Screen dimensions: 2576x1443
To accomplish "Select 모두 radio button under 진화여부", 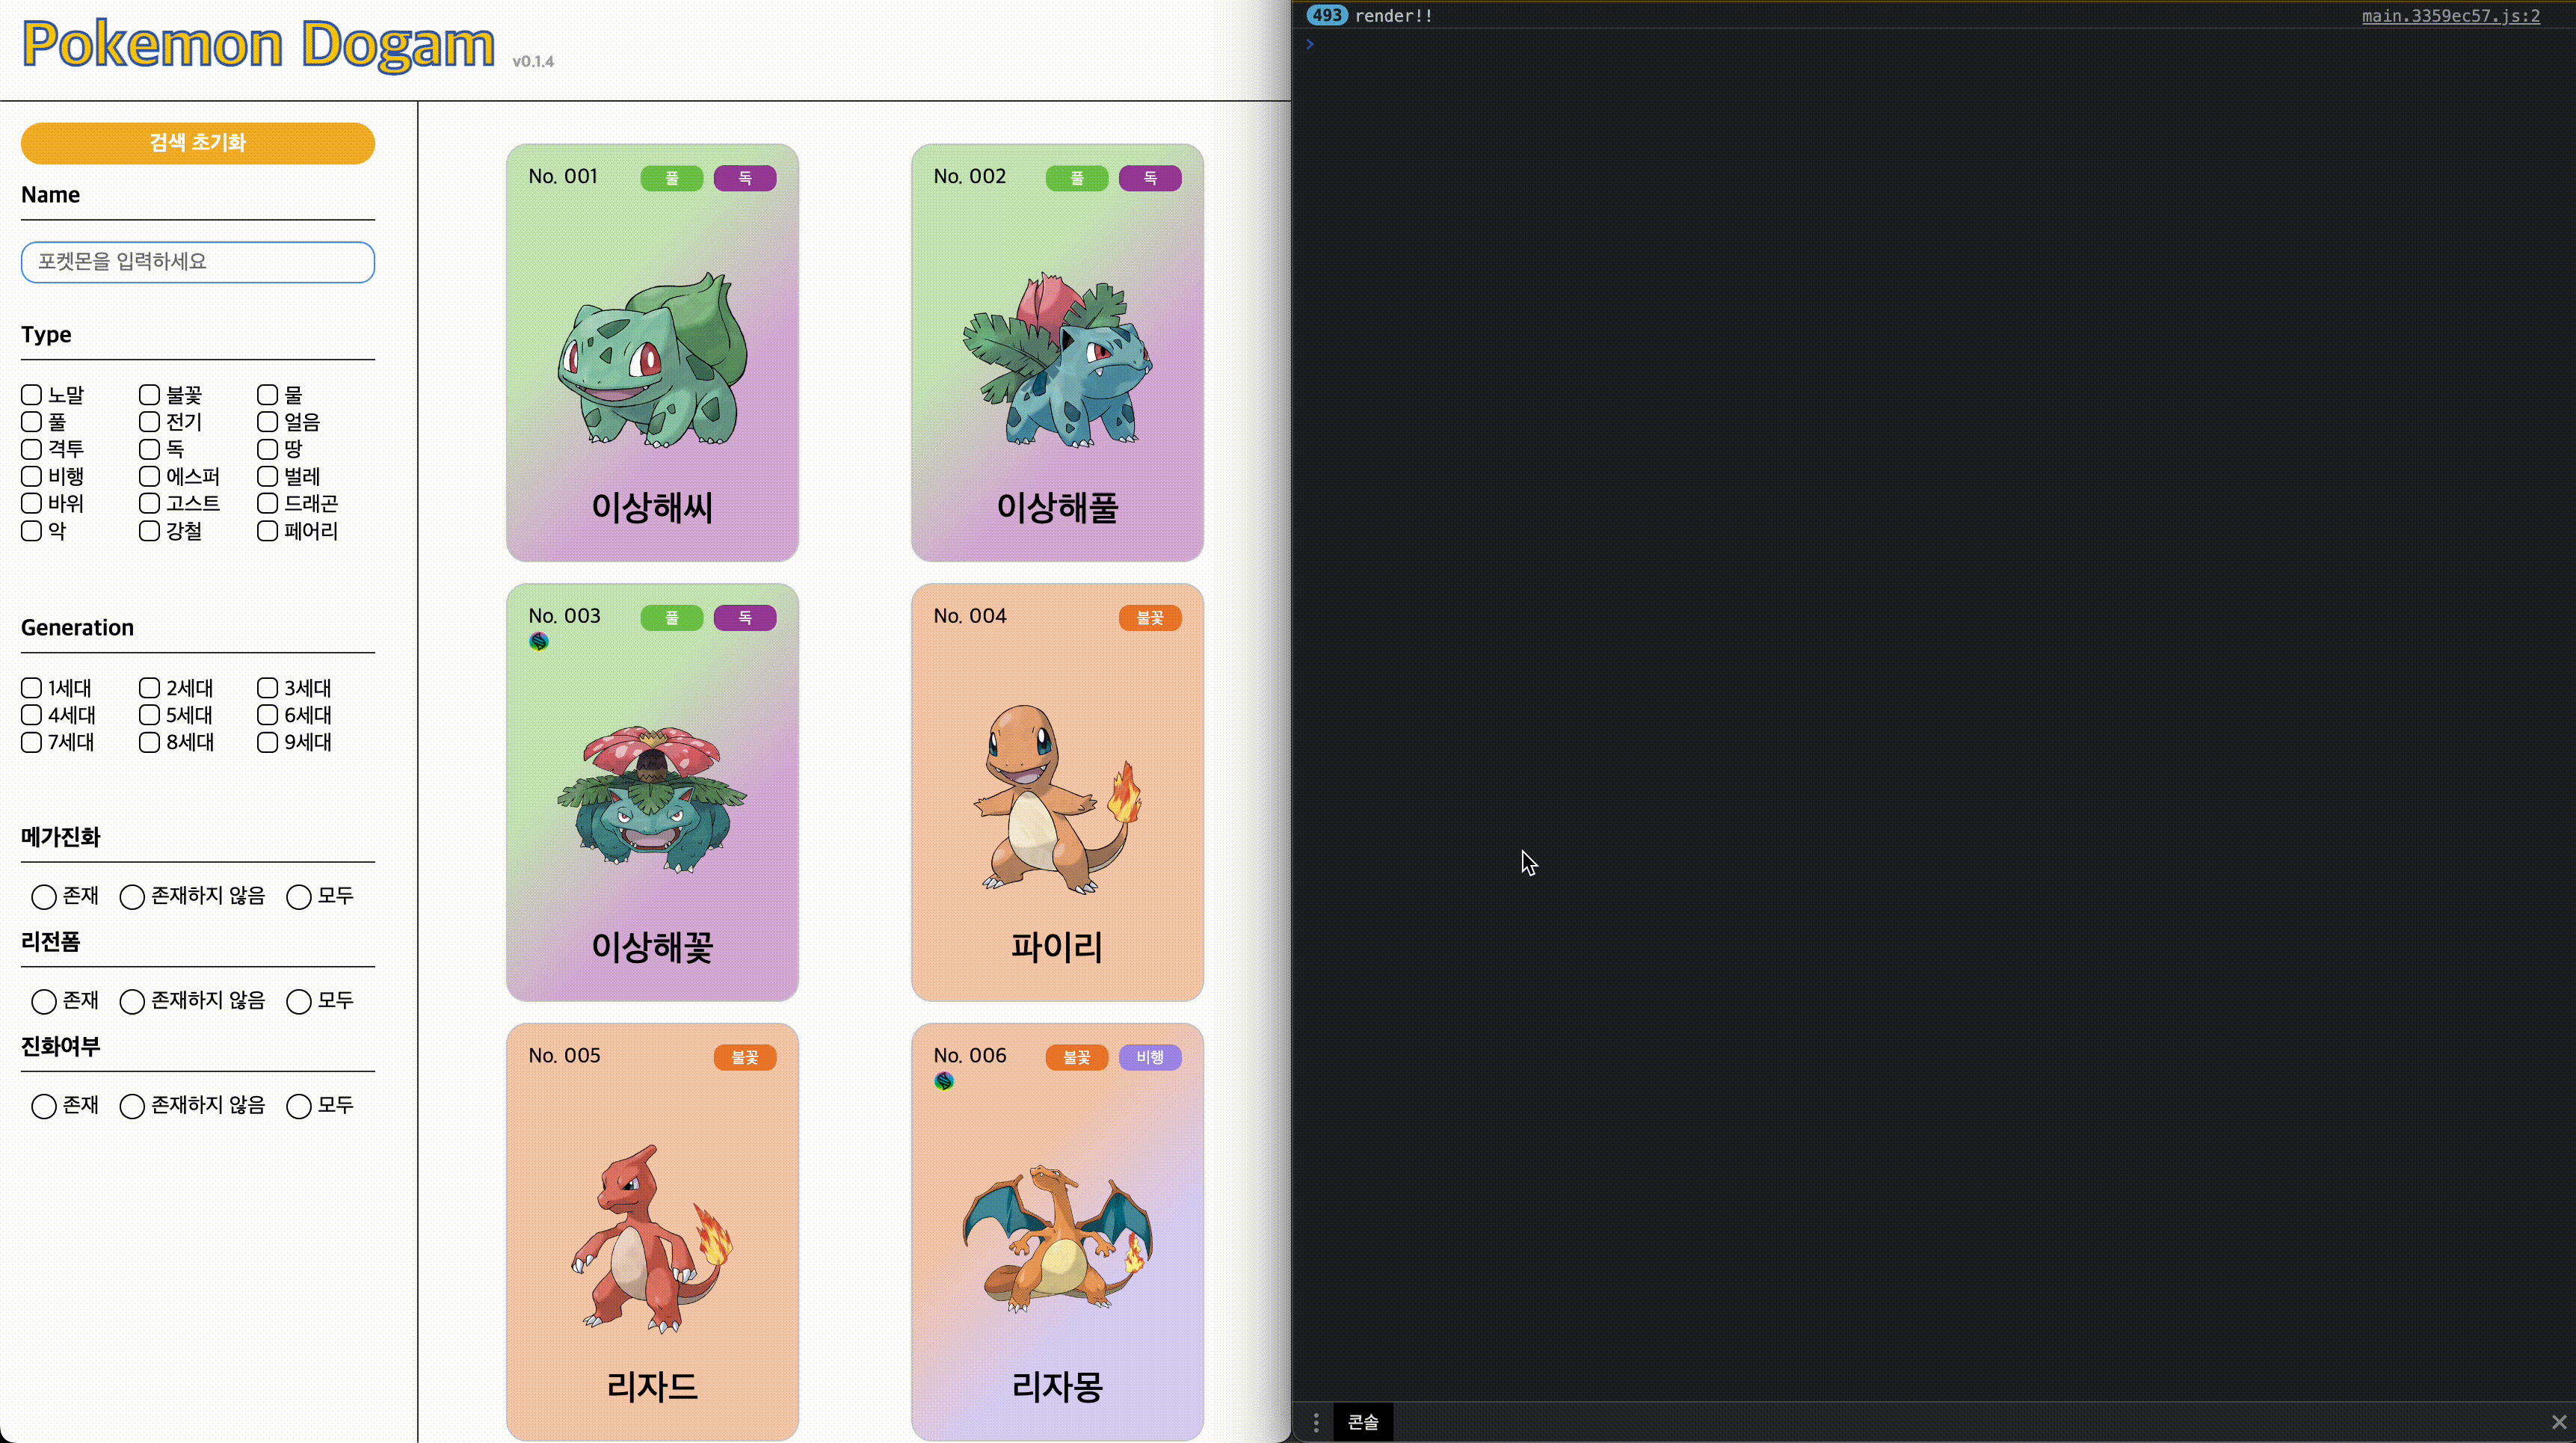I will [298, 1107].
